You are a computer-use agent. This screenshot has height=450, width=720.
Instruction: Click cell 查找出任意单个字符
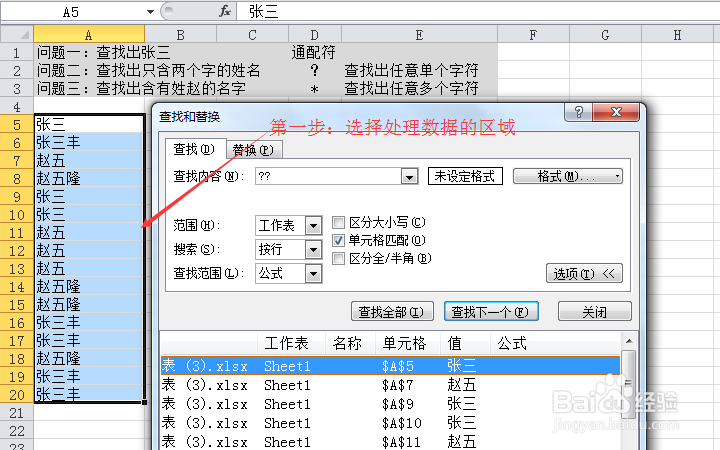tap(419, 70)
